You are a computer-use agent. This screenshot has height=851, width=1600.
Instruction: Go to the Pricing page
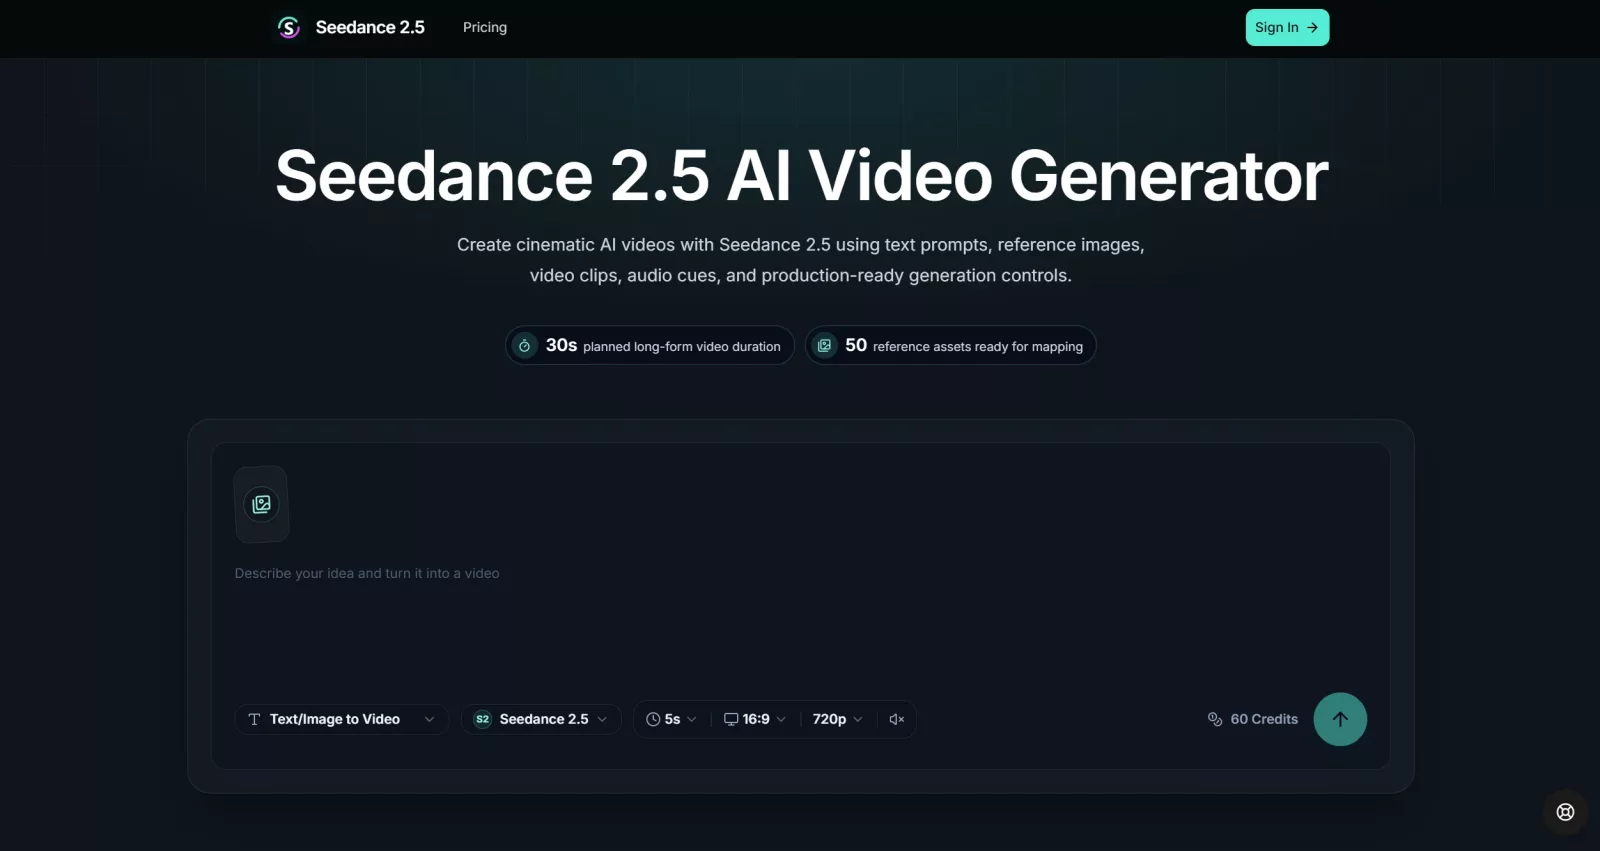click(x=485, y=28)
